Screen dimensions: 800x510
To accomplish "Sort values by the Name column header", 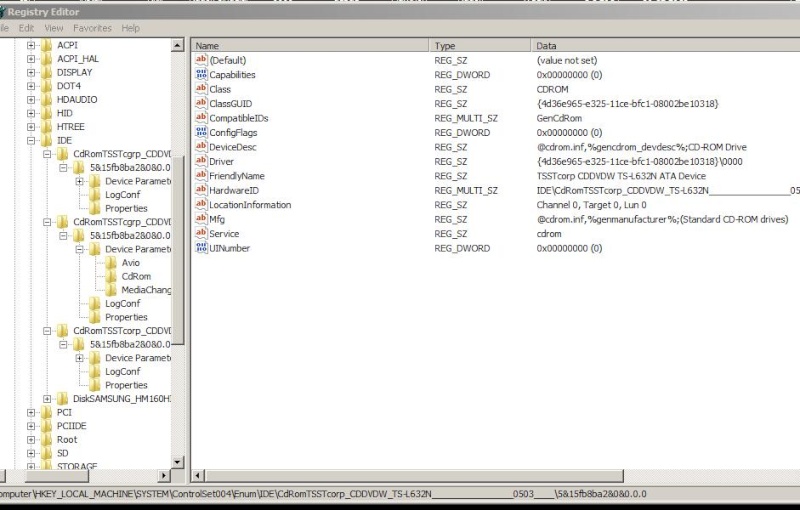I will pos(310,45).
